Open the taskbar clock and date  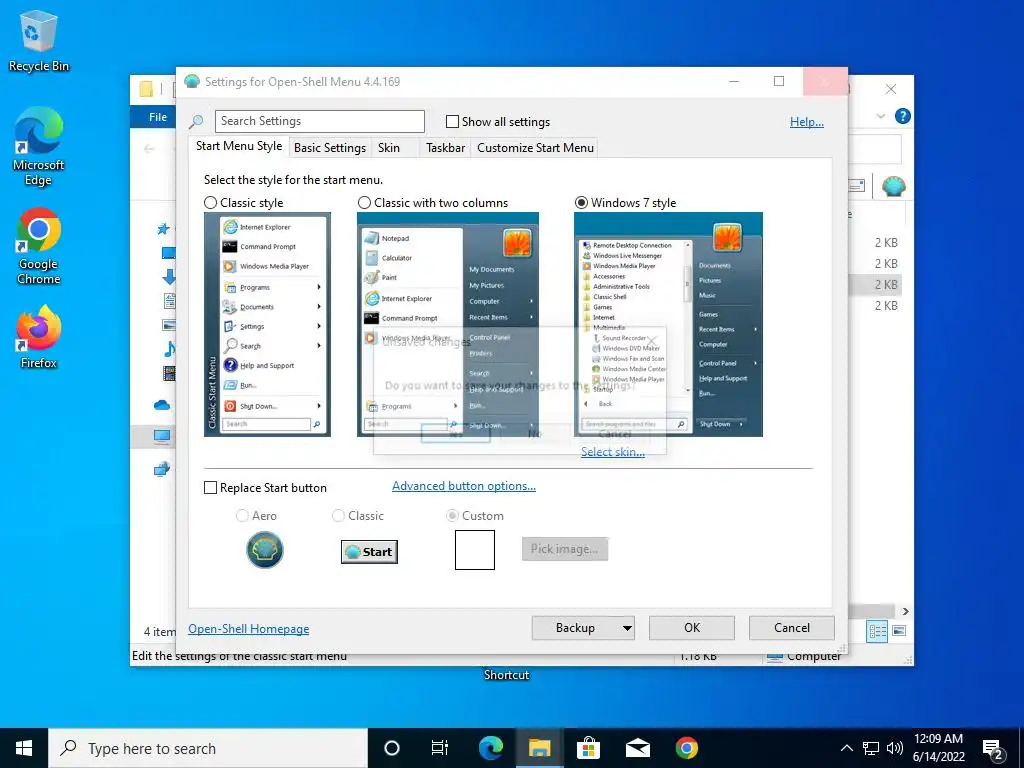pyautogui.click(x=938, y=748)
